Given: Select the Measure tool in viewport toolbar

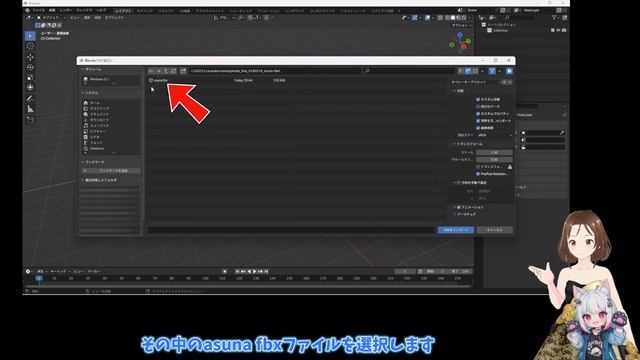Looking at the screenshot, I should [x=30, y=109].
